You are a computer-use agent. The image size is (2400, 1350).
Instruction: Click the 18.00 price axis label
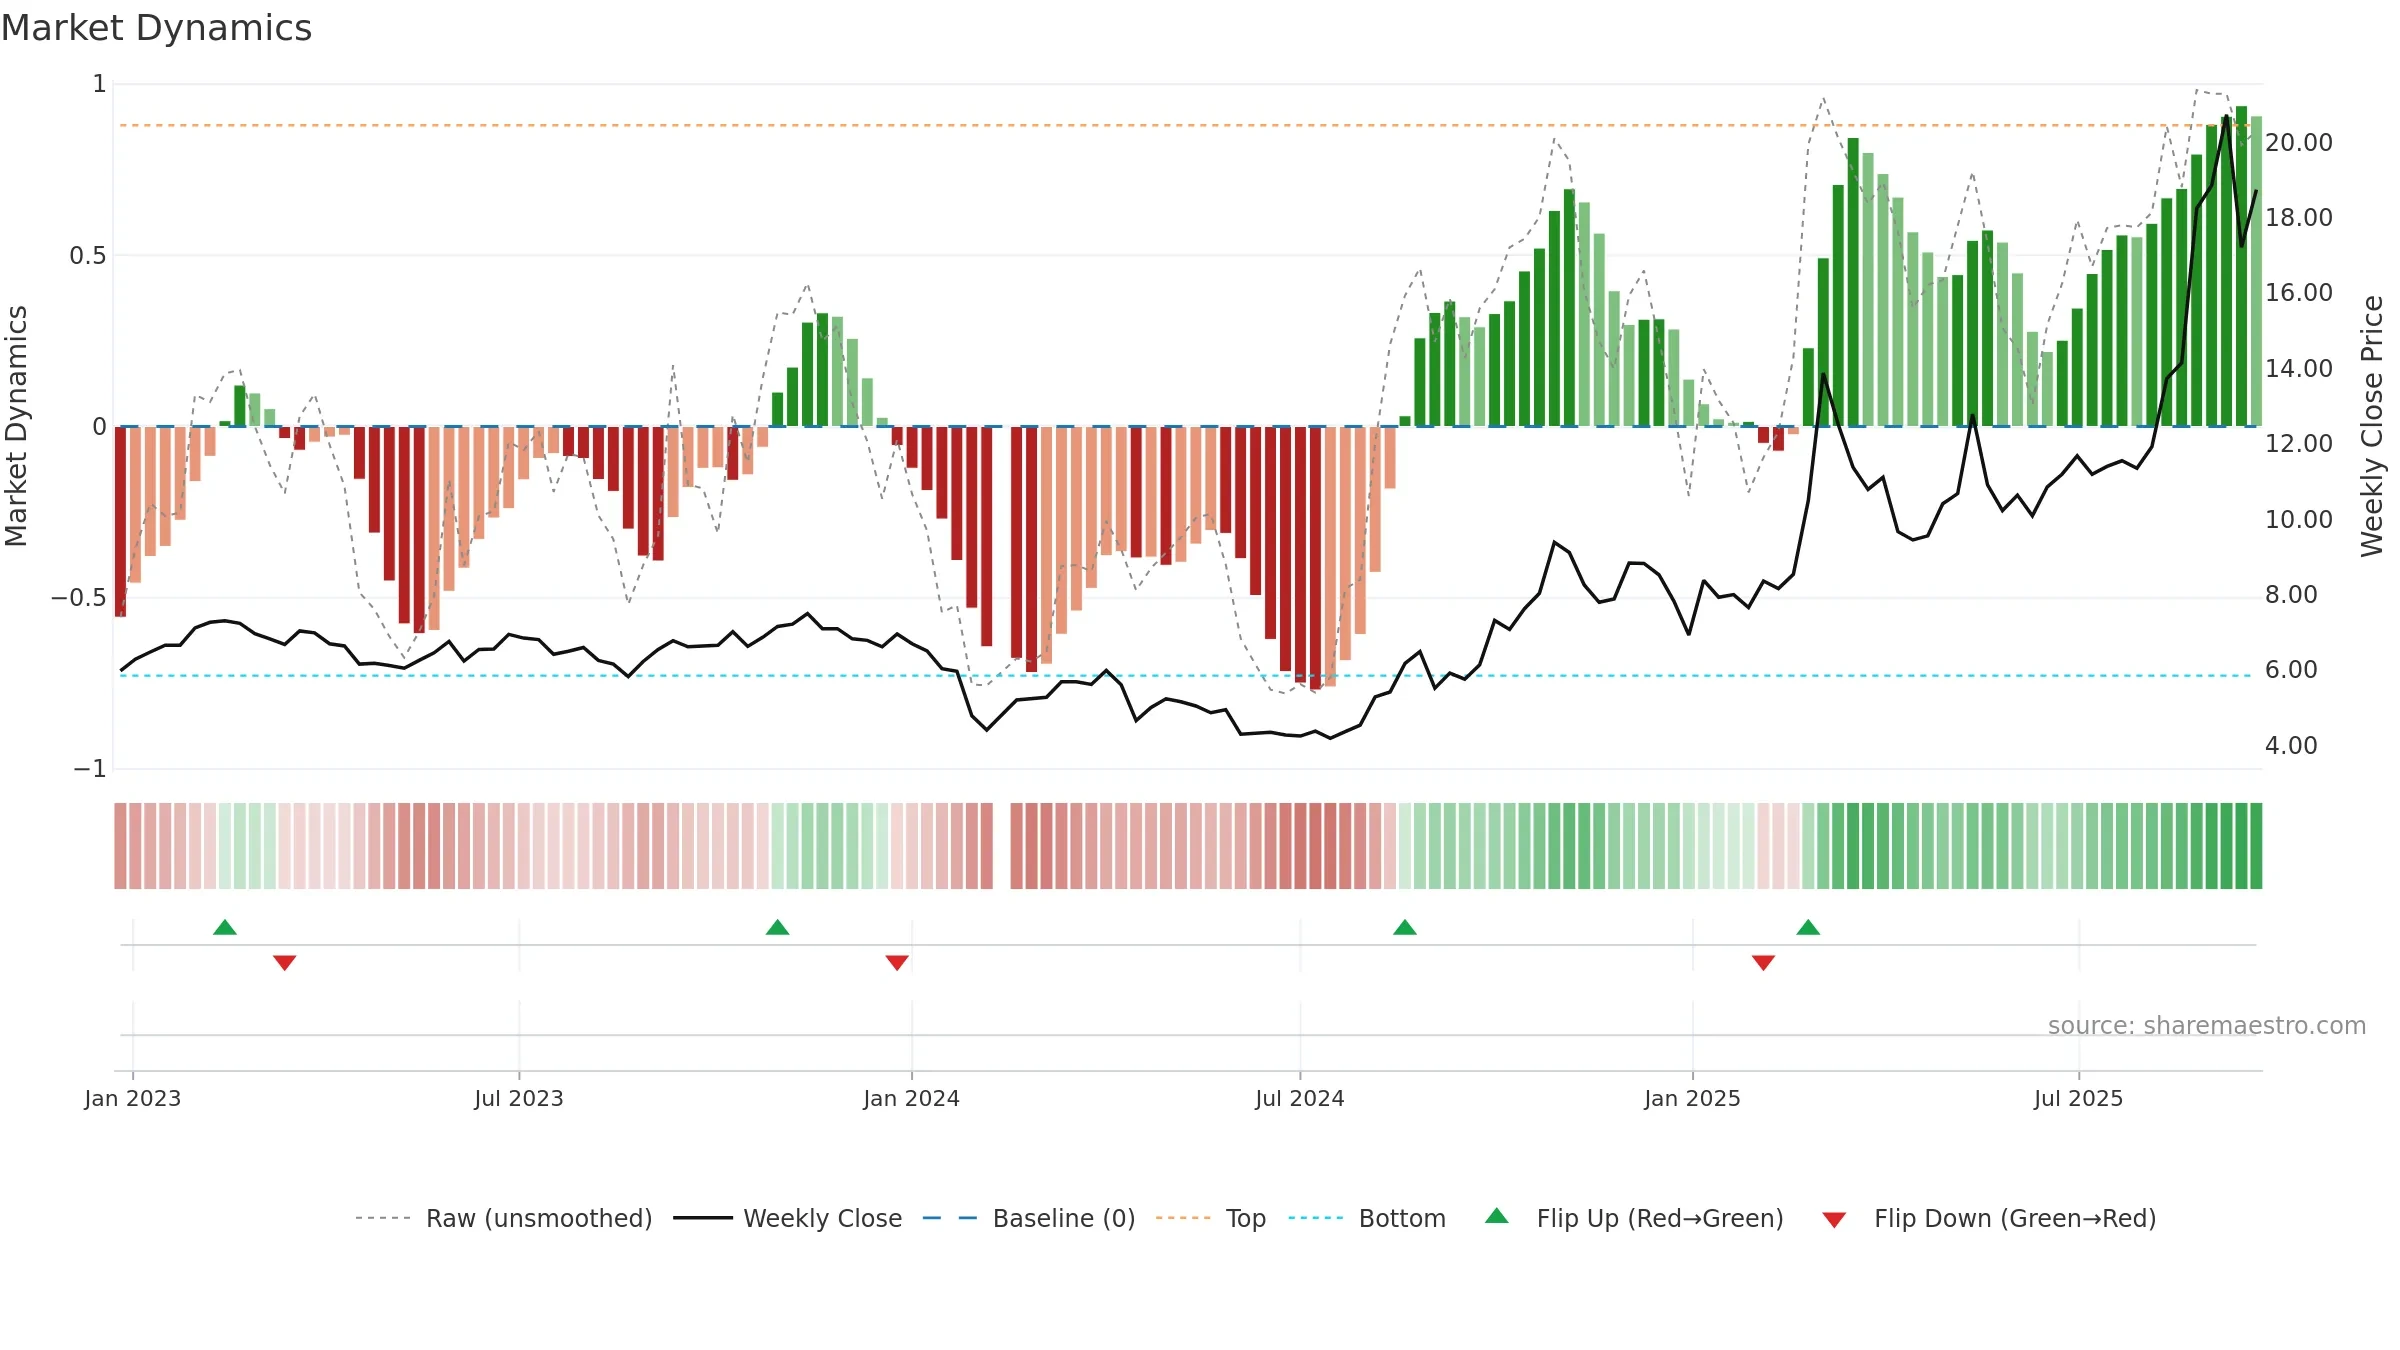[2299, 218]
